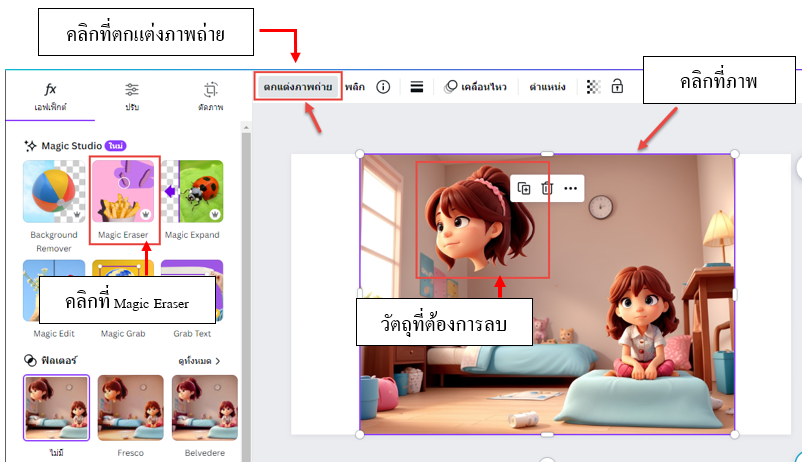Click the duplicate icon on floating toolbar
The image size is (808, 469).
click(524, 189)
